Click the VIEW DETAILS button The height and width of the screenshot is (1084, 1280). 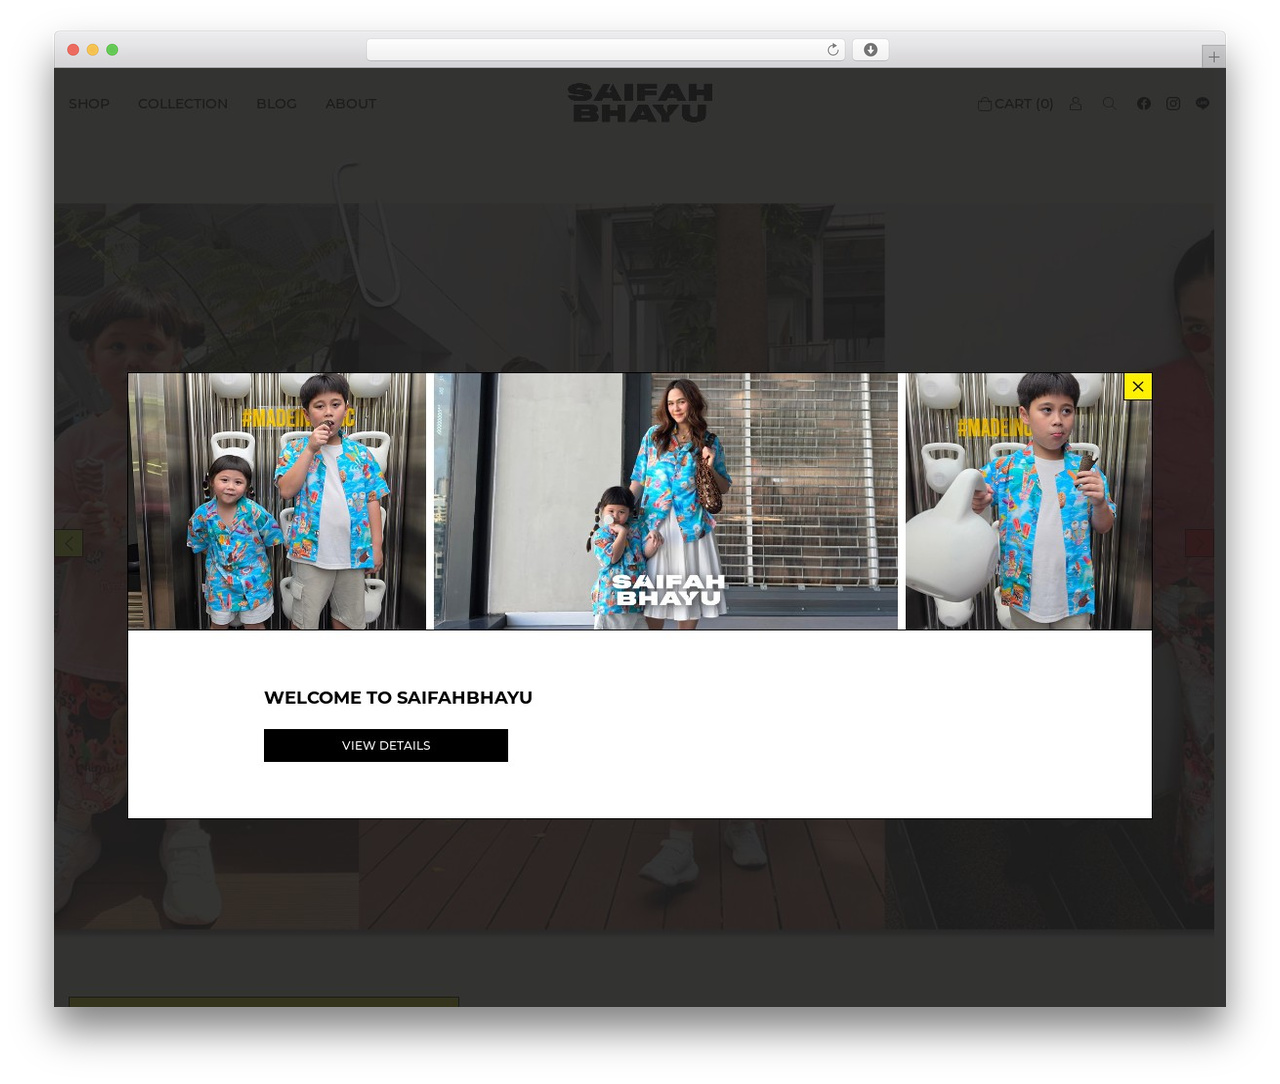[386, 745]
